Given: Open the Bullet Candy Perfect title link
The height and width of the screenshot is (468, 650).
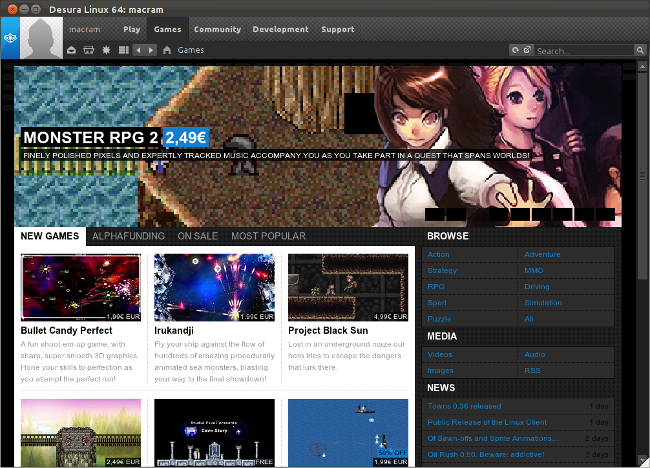Looking at the screenshot, I should click(x=66, y=331).
